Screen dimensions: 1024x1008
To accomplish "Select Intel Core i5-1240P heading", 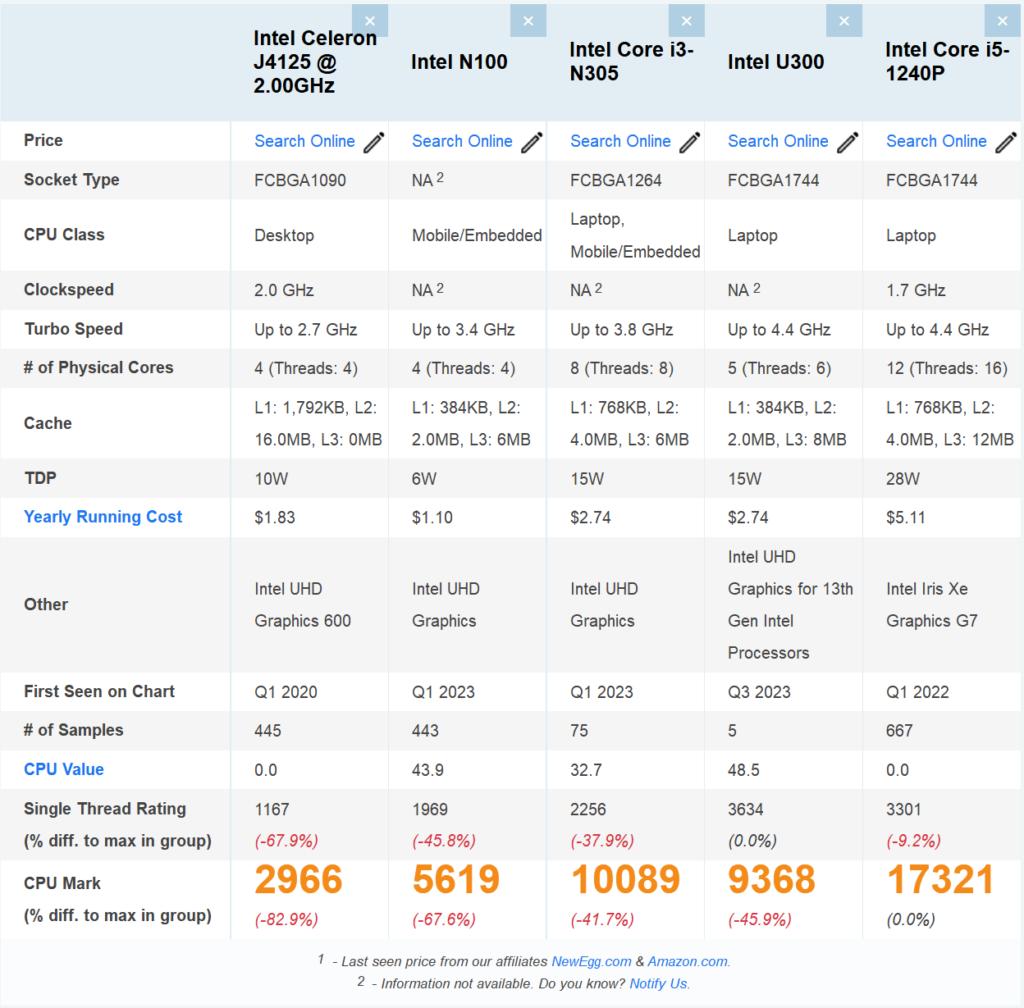I will coord(947,62).
